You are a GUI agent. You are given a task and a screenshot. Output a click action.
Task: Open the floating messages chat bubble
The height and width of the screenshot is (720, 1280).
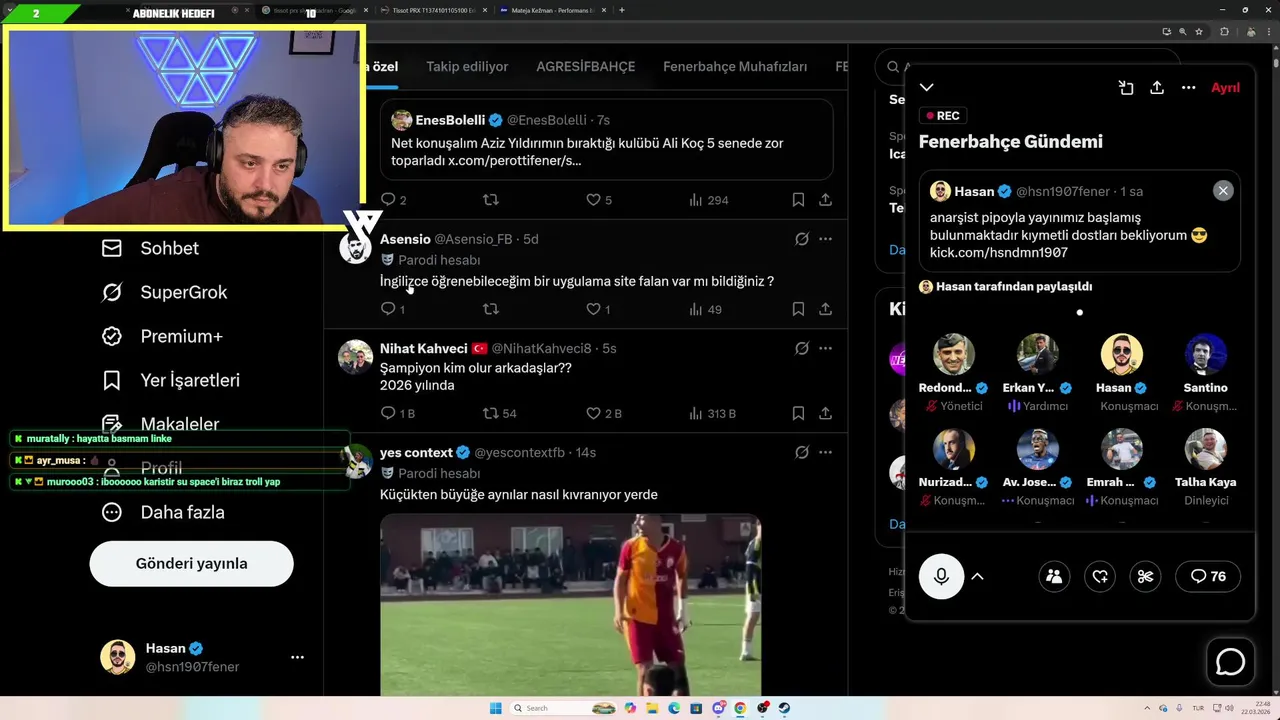pyautogui.click(x=1230, y=661)
